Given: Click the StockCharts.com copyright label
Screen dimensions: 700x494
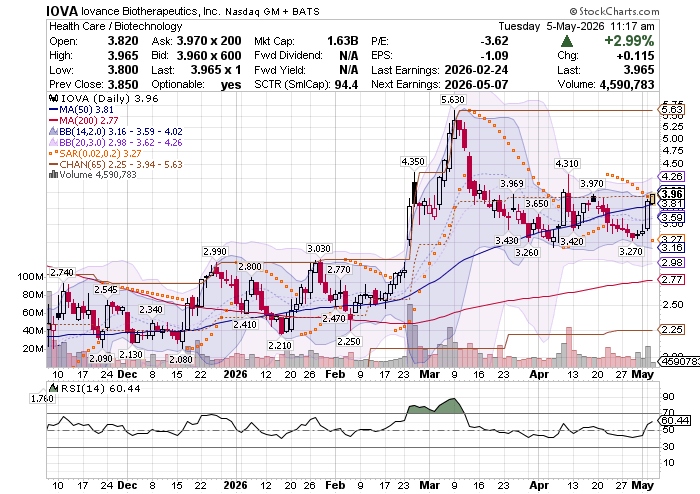Looking at the screenshot, I should 614,12.
